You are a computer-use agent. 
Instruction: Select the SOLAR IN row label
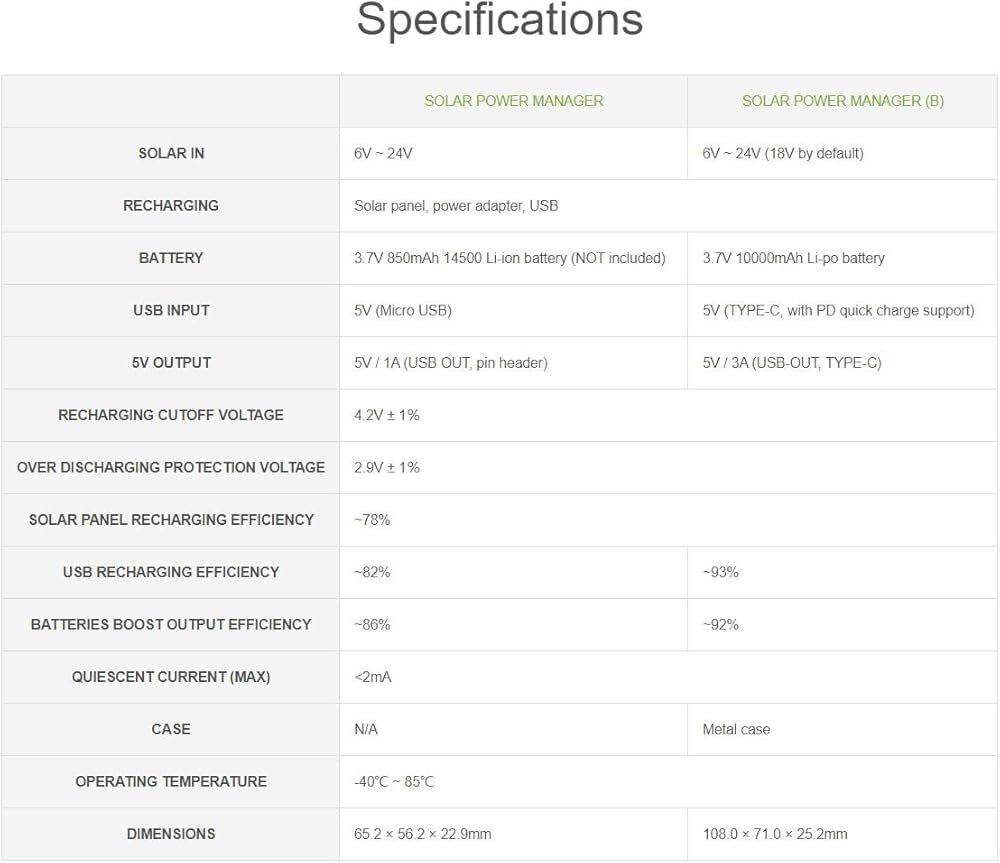click(x=171, y=153)
